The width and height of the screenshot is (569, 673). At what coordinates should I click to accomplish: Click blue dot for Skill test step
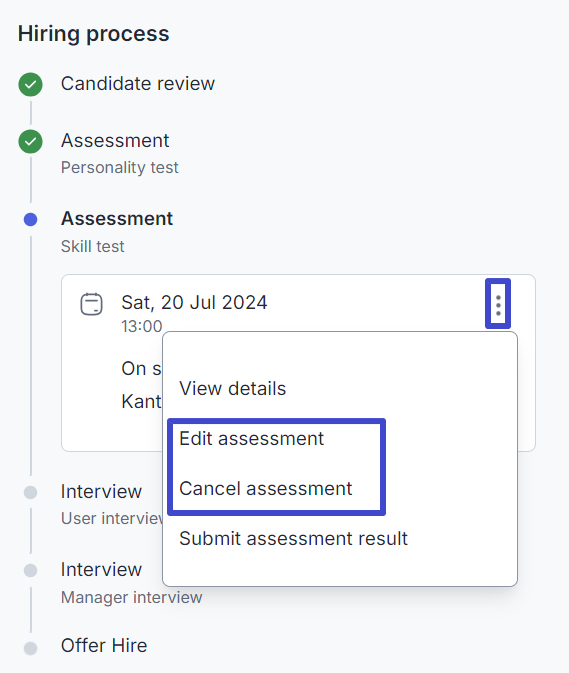[30, 219]
